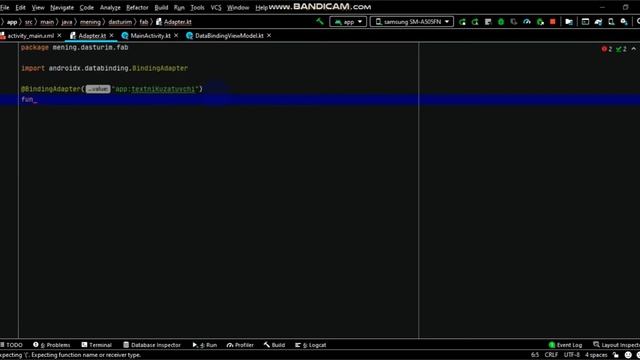The width and height of the screenshot is (640, 360).
Task: Open the Tools menu
Action: click(198, 7)
